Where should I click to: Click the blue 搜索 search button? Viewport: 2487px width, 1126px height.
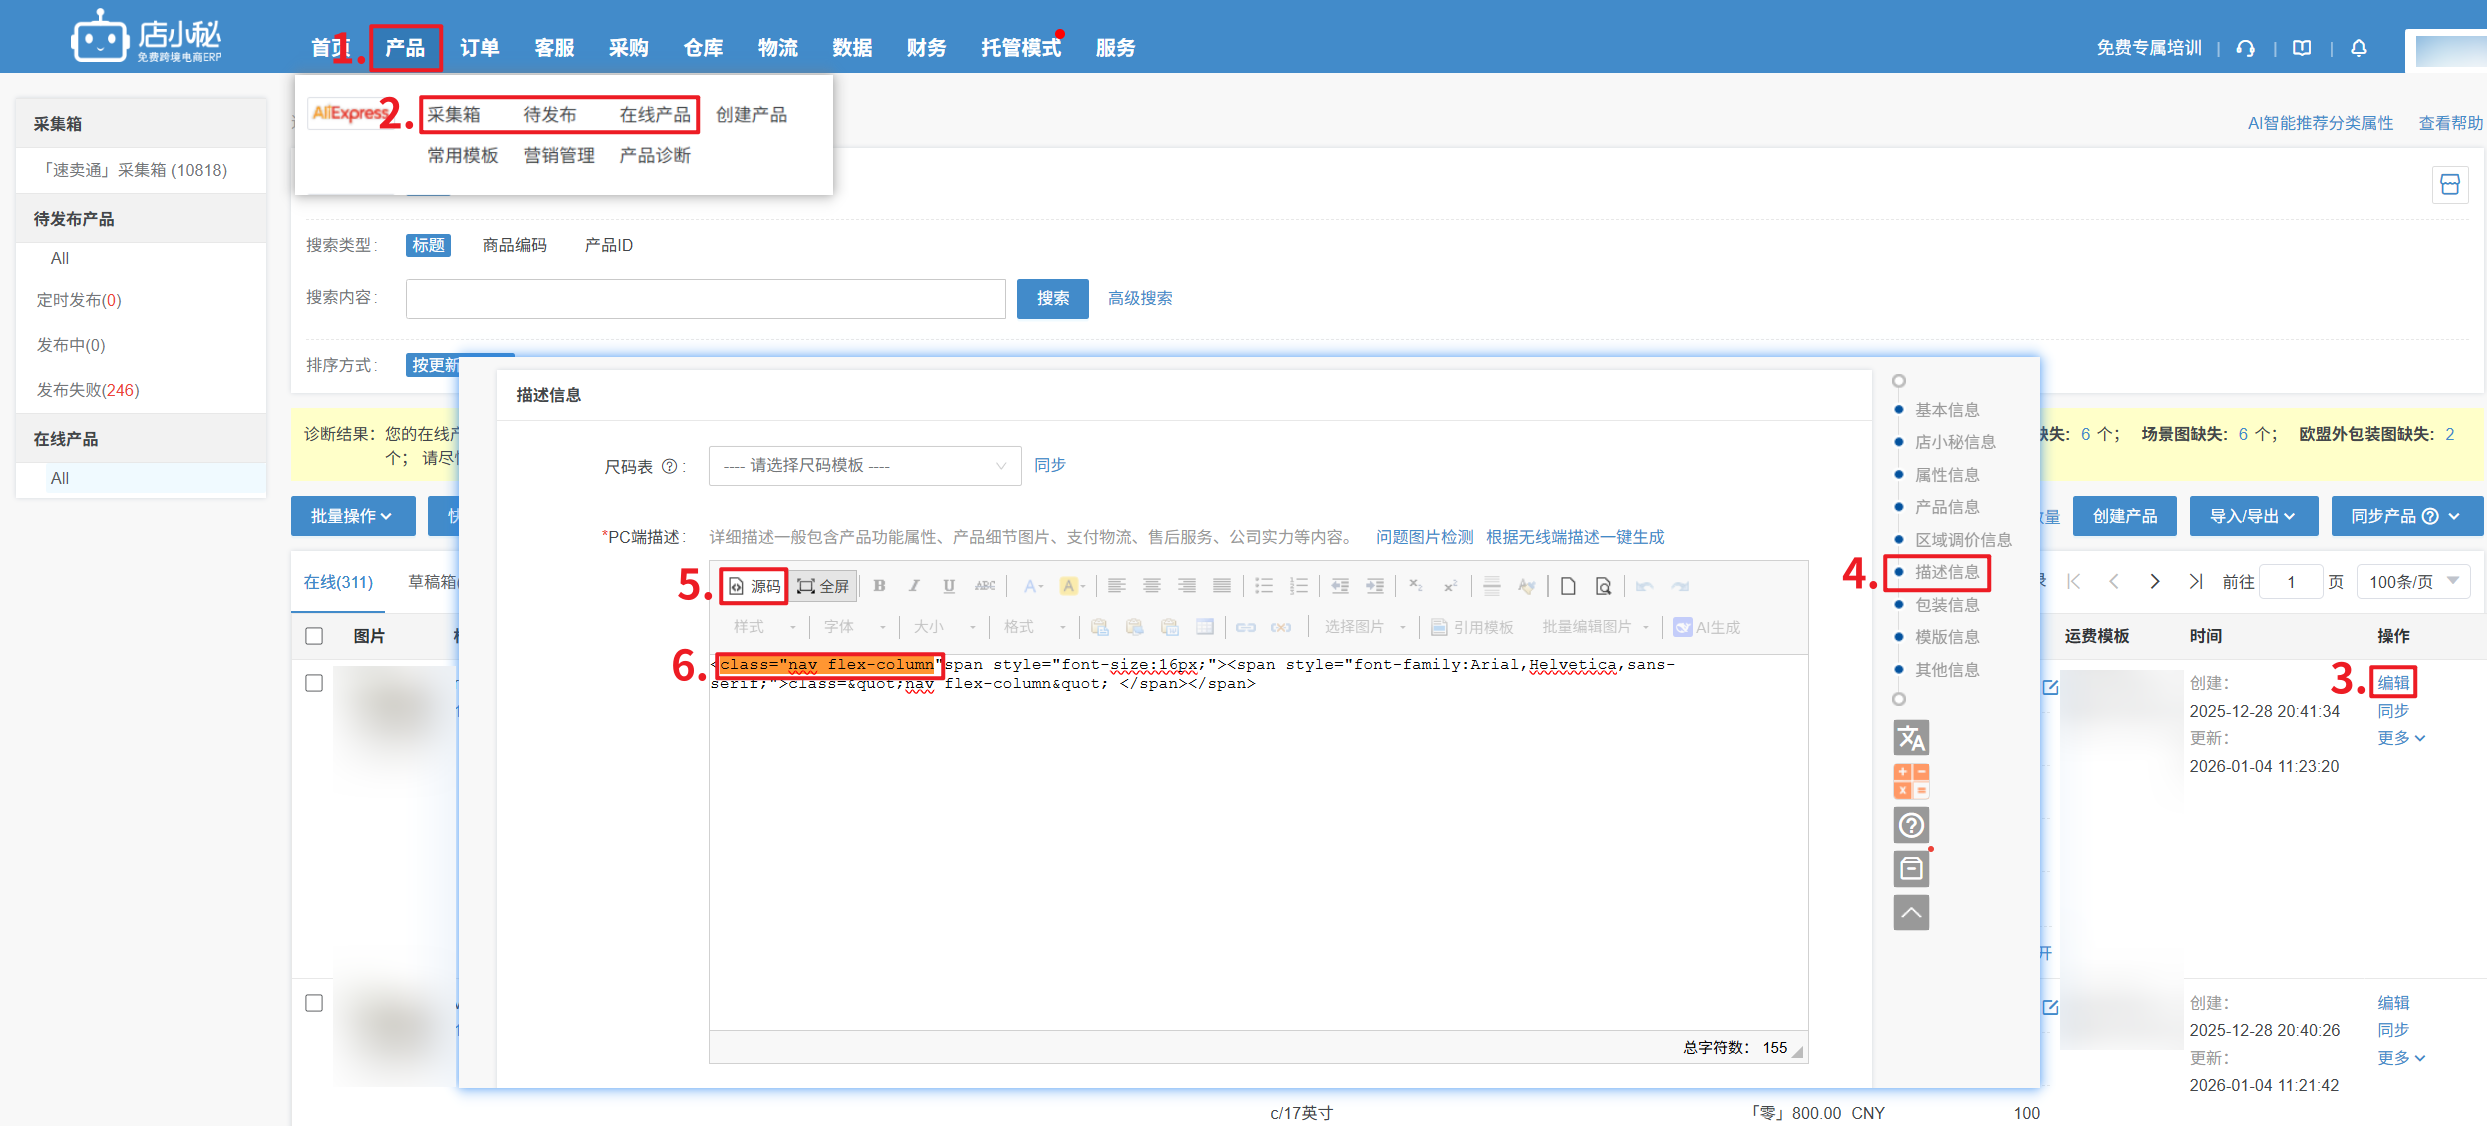[x=1052, y=299]
